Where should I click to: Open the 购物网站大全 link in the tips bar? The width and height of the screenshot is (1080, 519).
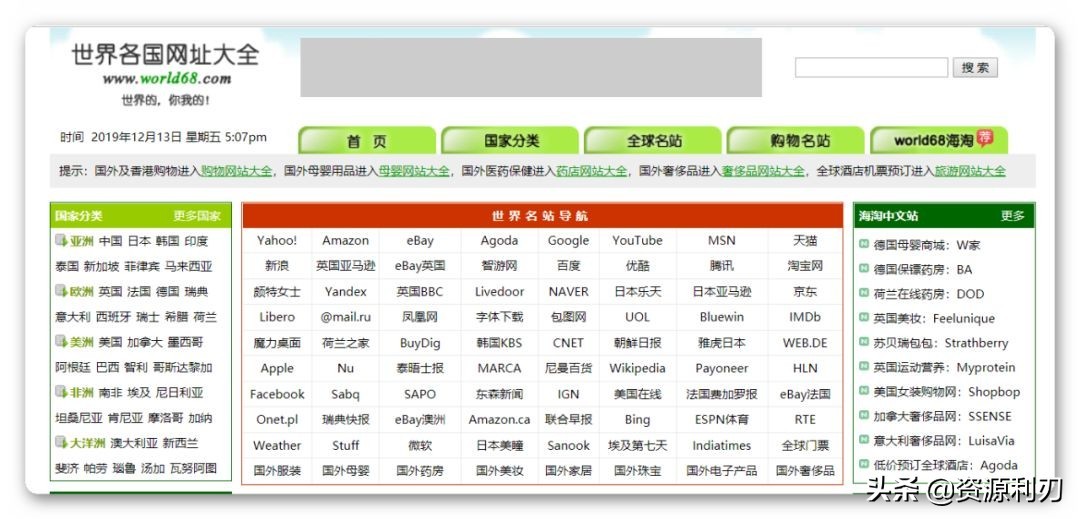click(x=236, y=171)
